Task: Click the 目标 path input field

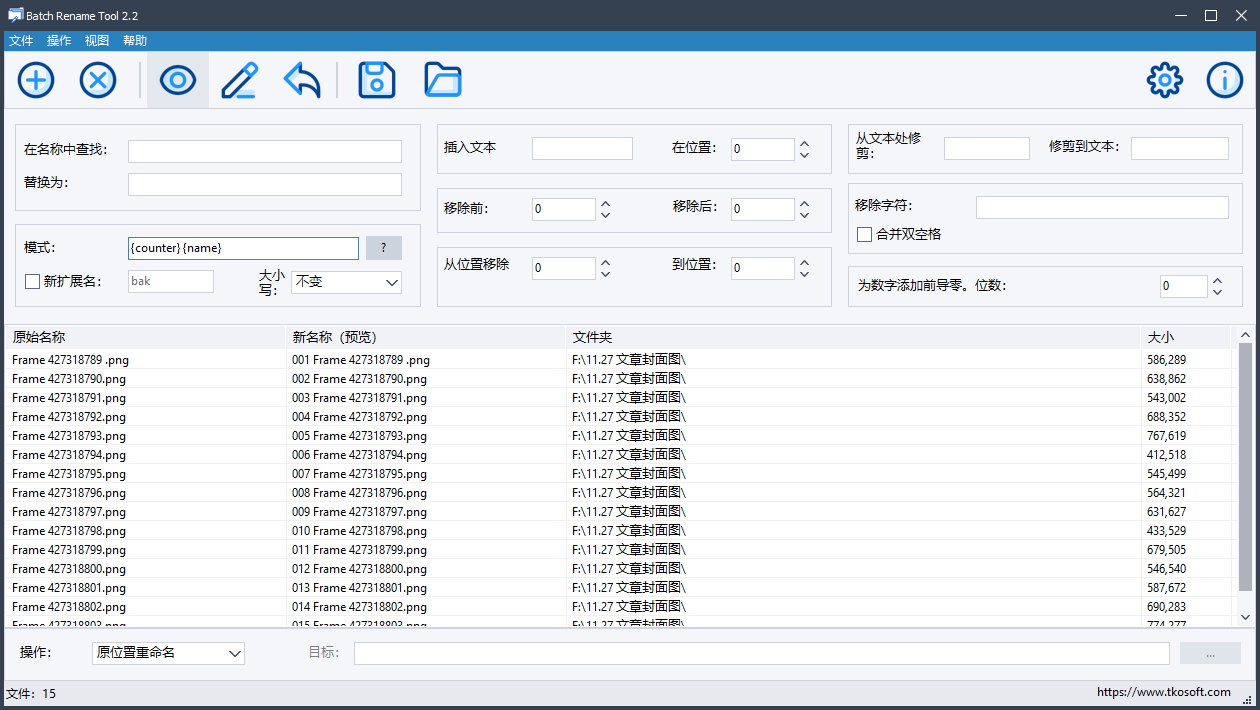Action: [x=762, y=653]
